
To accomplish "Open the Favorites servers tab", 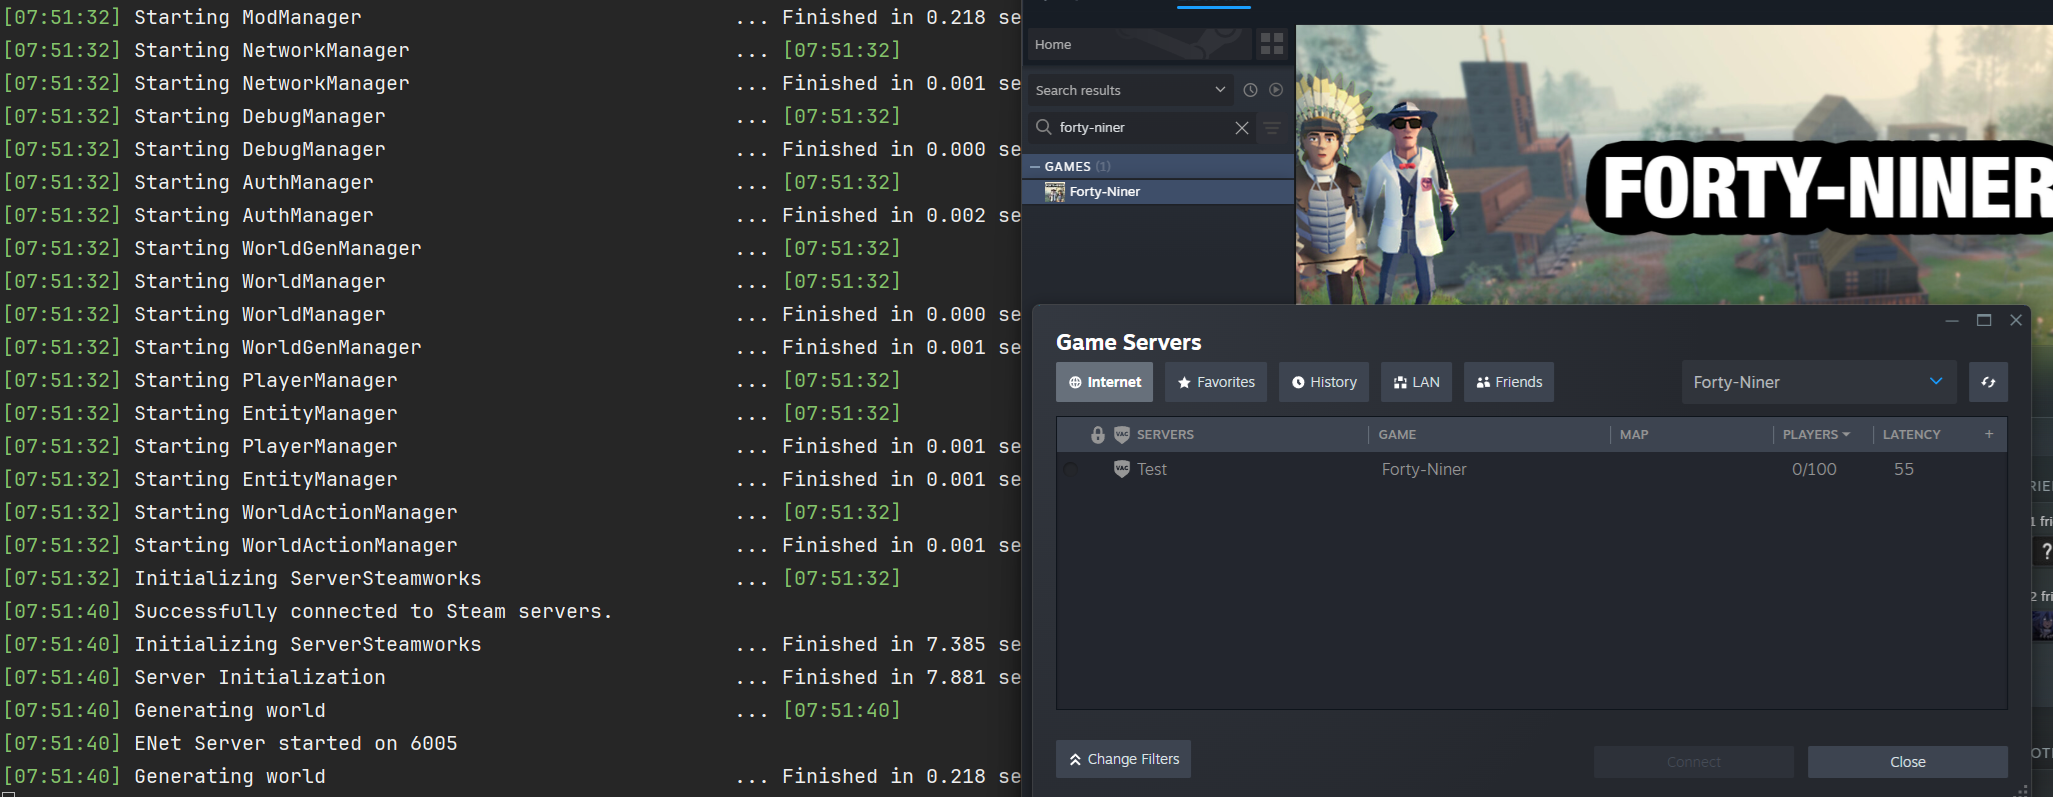I will [x=1216, y=382].
